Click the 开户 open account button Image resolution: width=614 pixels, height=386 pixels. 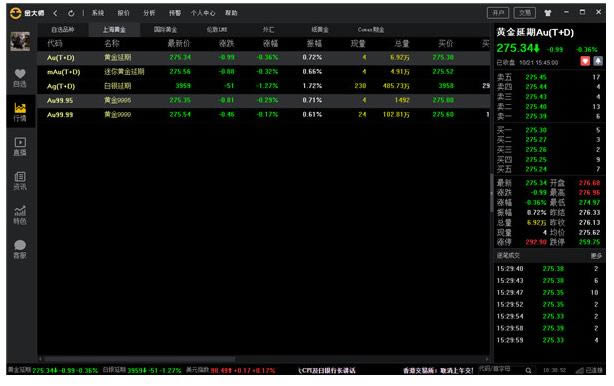coord(498,13)
